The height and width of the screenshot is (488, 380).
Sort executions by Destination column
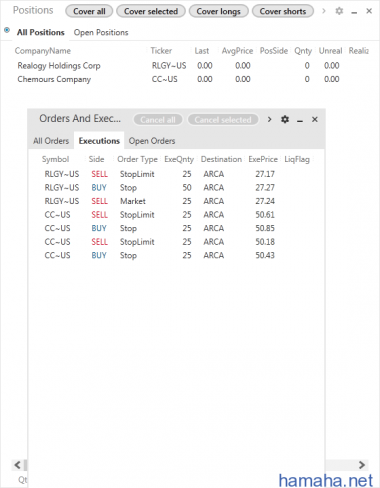click(221, 159)
